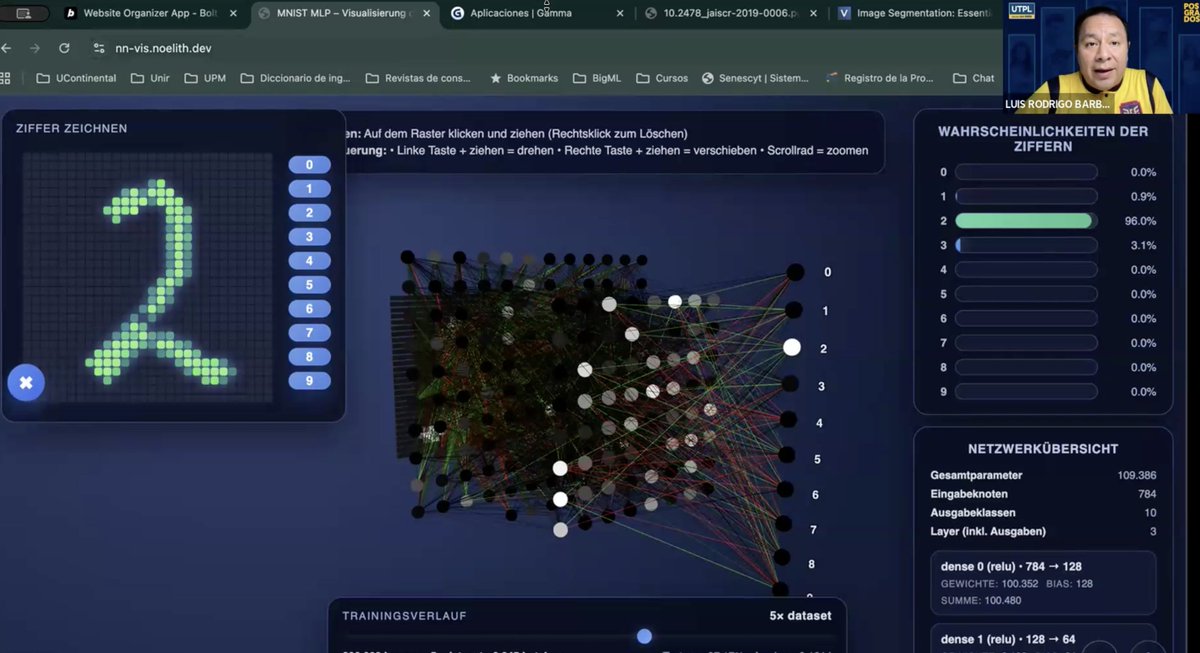This screenshot has width=1200, height=653.
Task: Expand the Netzwerkübersicht panel header
Action: point(1043,448)
